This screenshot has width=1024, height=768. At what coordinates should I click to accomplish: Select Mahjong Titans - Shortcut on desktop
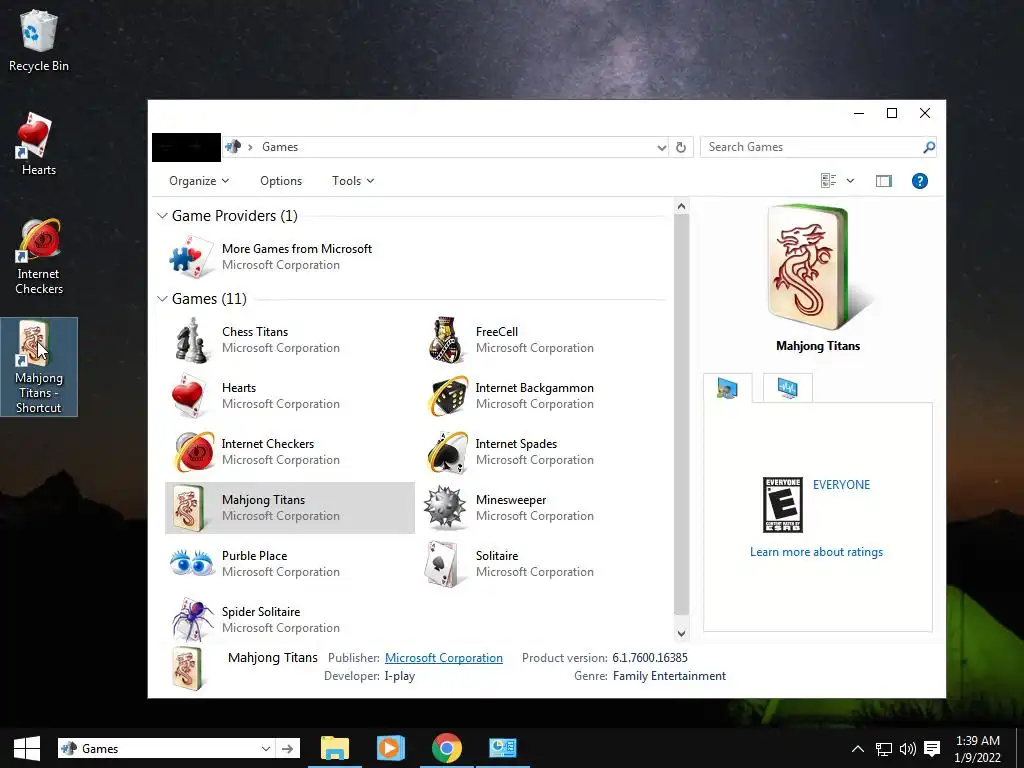point(39,367)
